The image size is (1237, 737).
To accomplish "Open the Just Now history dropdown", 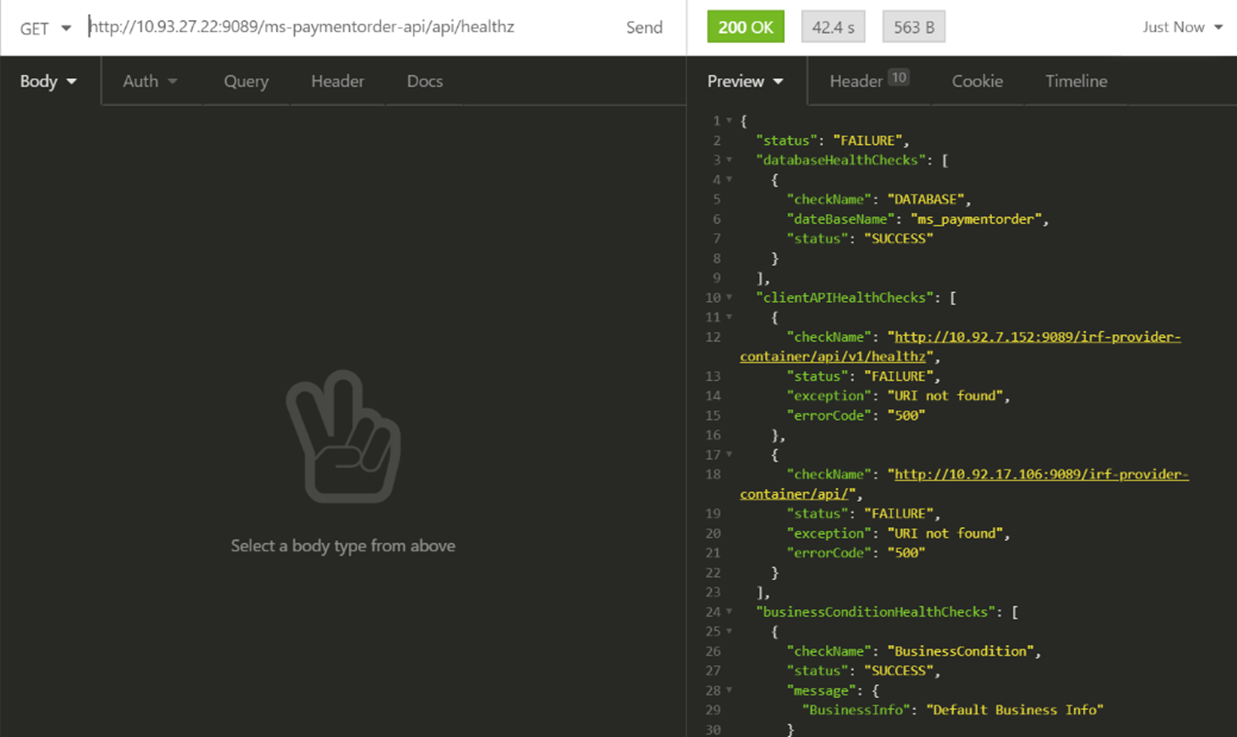I will tap(1182, 27).
